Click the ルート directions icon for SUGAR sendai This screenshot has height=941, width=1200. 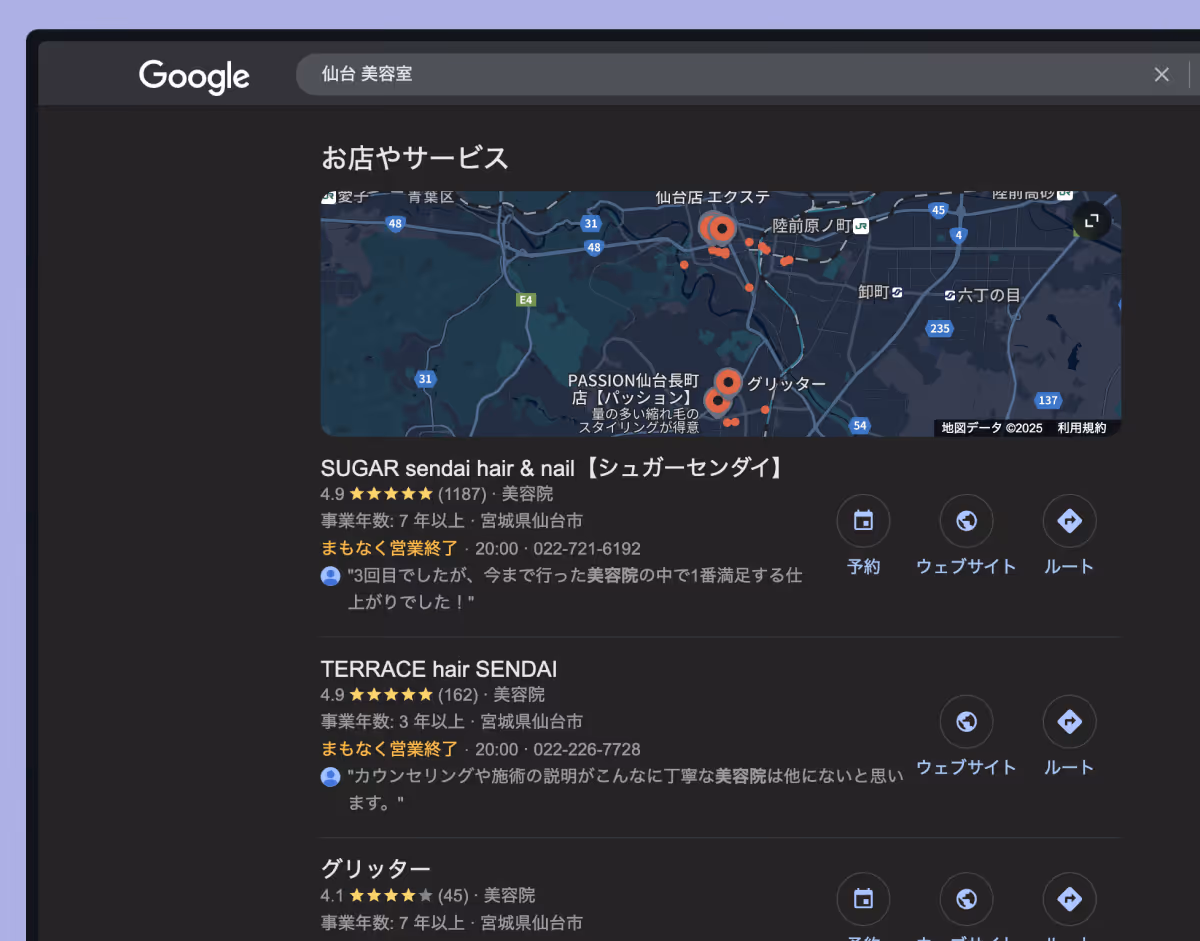pos(1069,521)
